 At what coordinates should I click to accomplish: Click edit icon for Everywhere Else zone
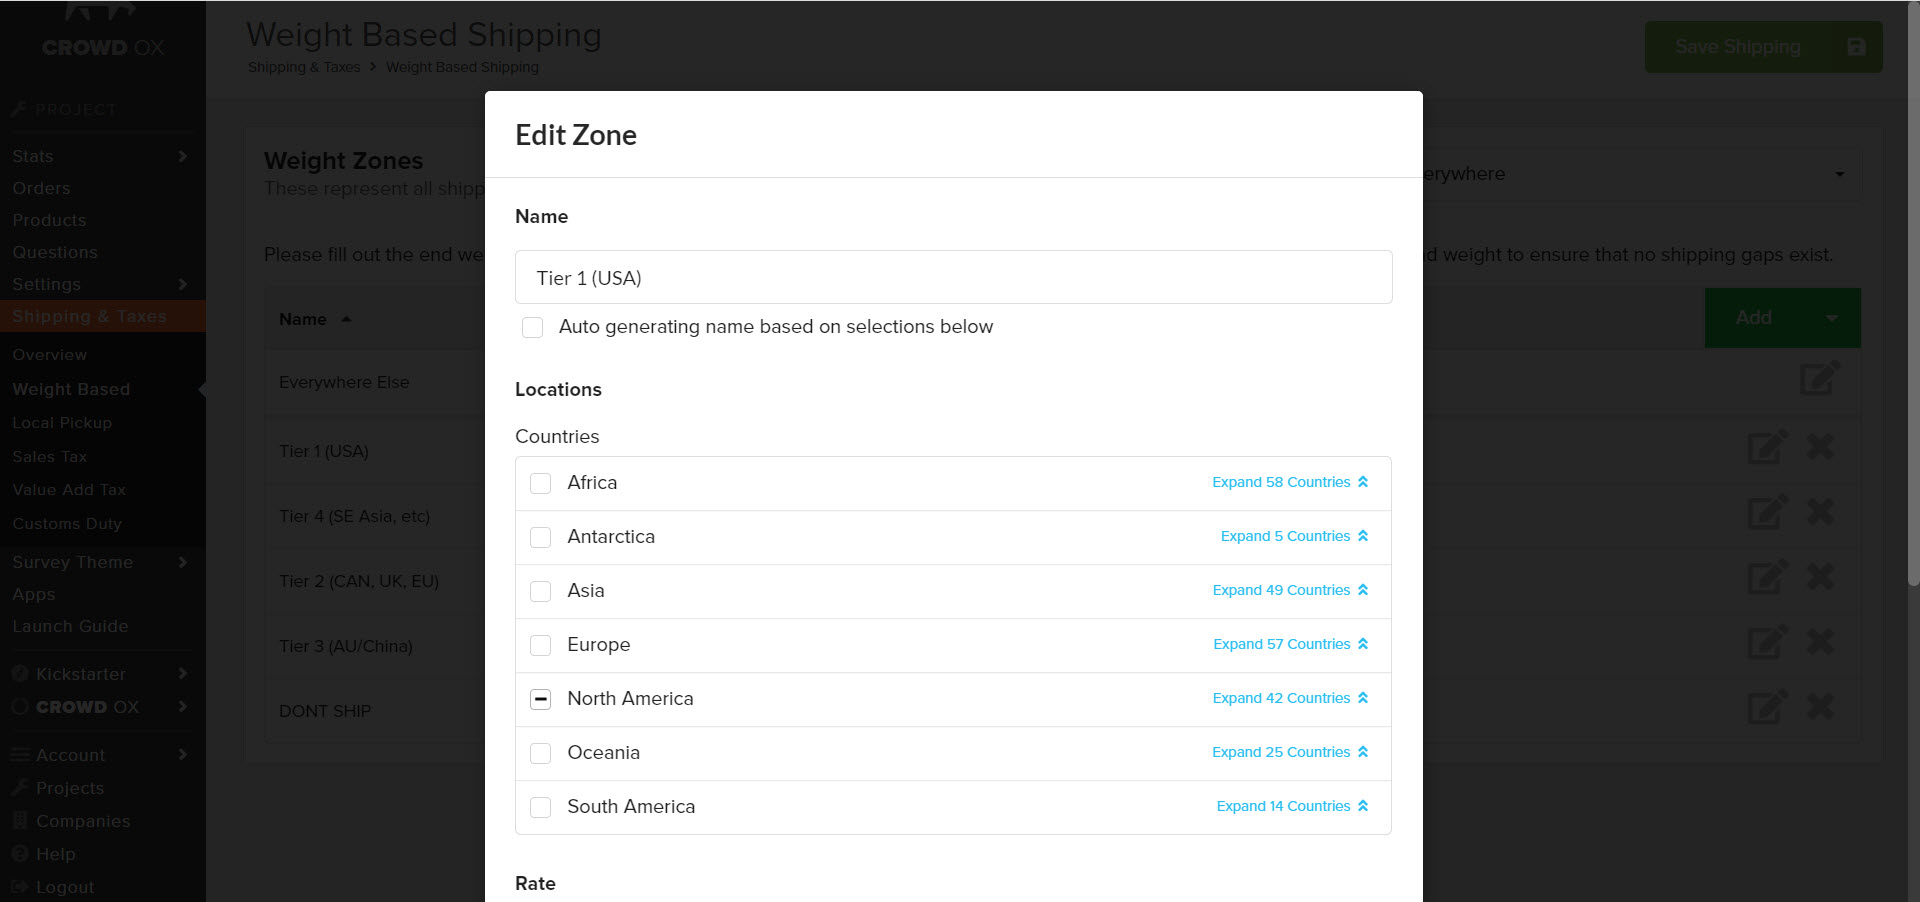[x=1819, y=378]
